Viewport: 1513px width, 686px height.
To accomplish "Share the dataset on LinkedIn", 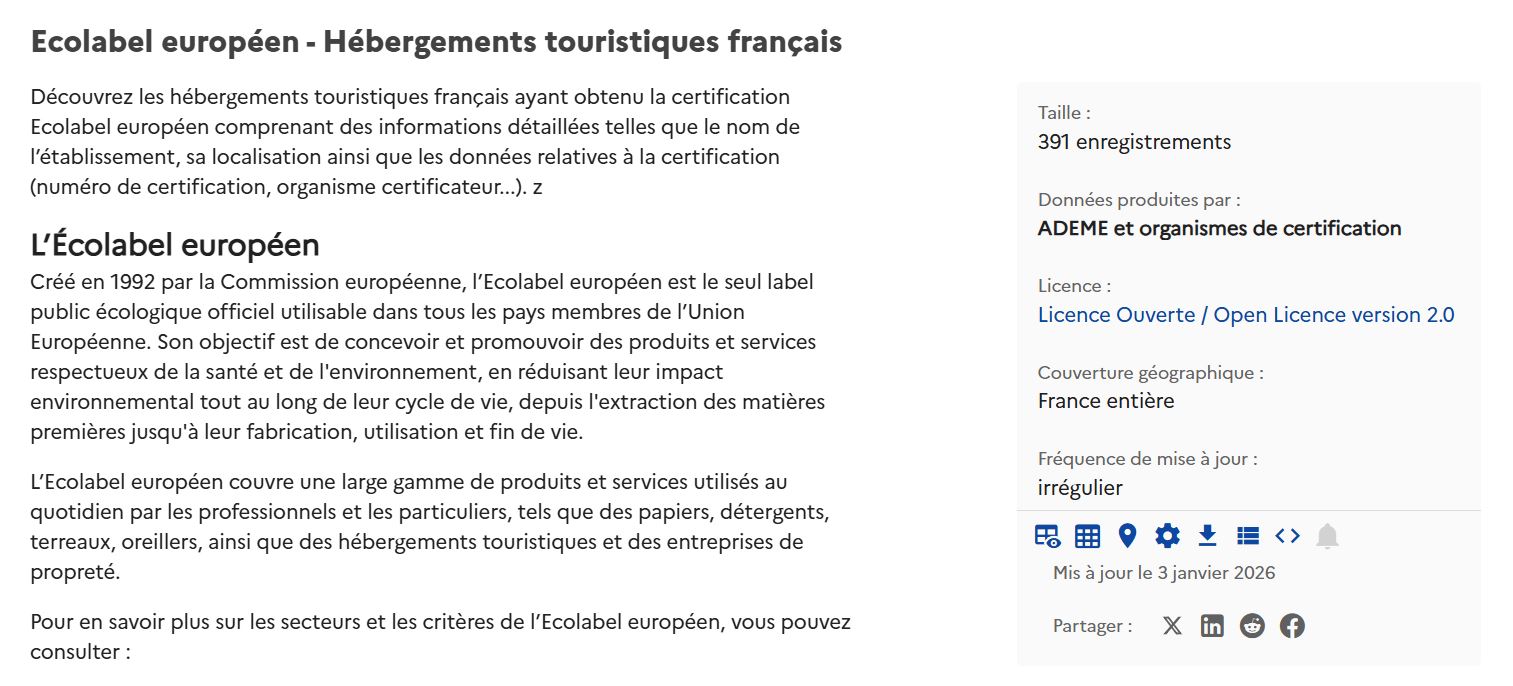I will tap(1212, 626).
